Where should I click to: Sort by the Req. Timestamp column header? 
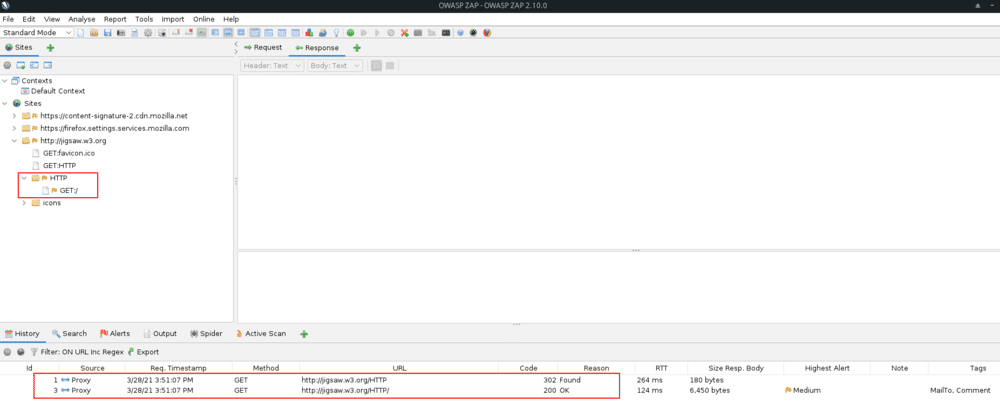(179, 368)
